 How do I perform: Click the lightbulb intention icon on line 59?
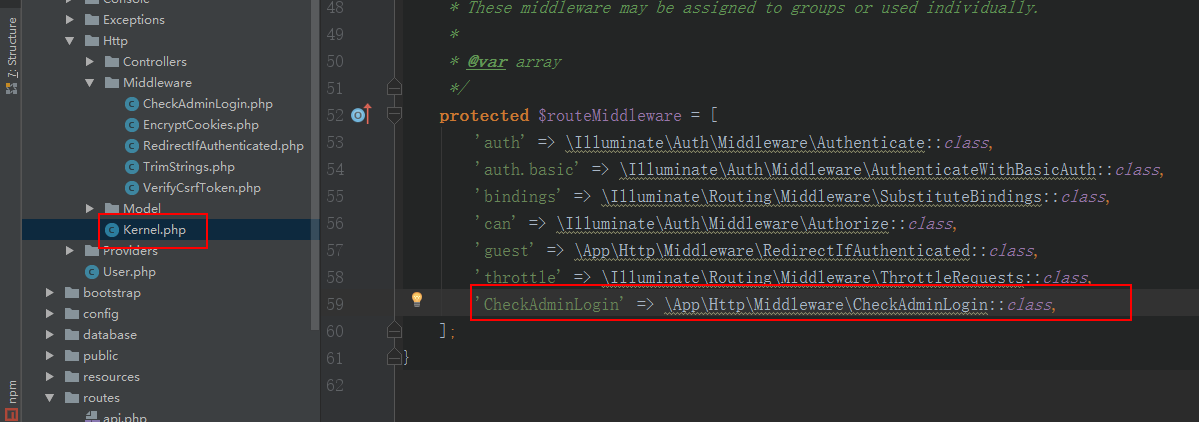pyautogui.click(x=418, y=299)
